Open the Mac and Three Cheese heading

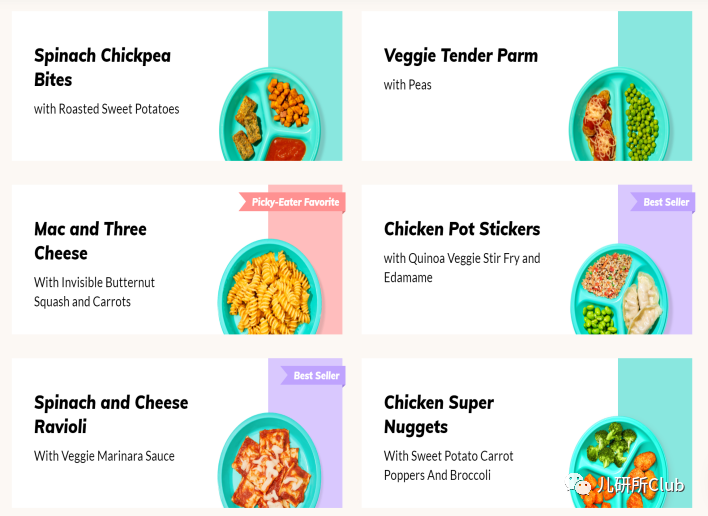(x=90, y=241)
